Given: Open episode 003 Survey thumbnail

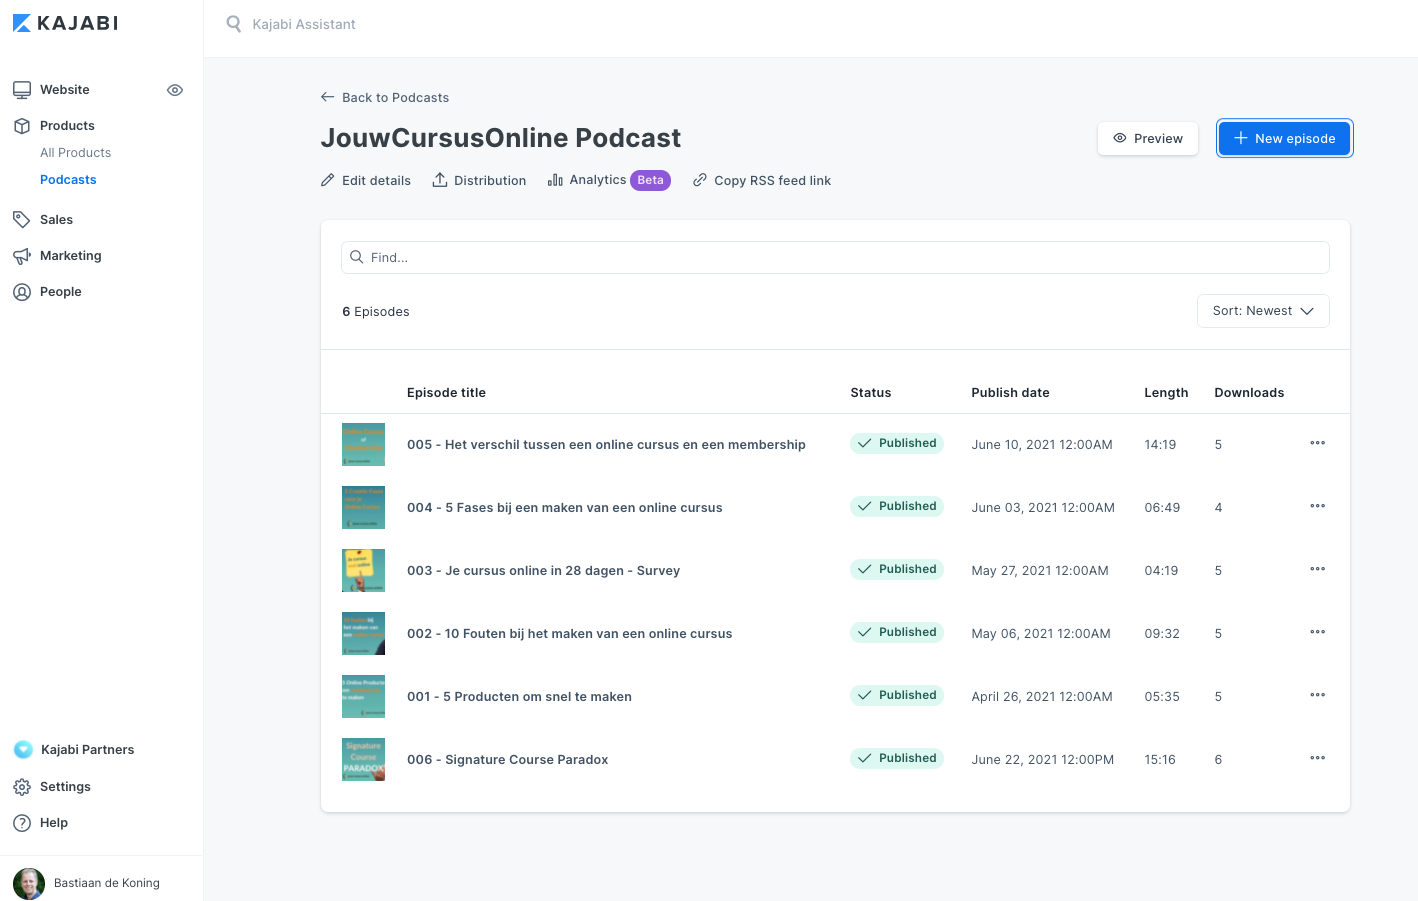Looking at the screenshot, I should coord(363,570).
